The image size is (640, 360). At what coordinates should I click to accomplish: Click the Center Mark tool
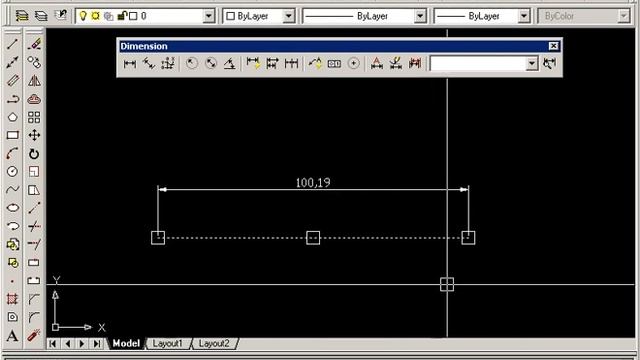[x=353, y=64]
